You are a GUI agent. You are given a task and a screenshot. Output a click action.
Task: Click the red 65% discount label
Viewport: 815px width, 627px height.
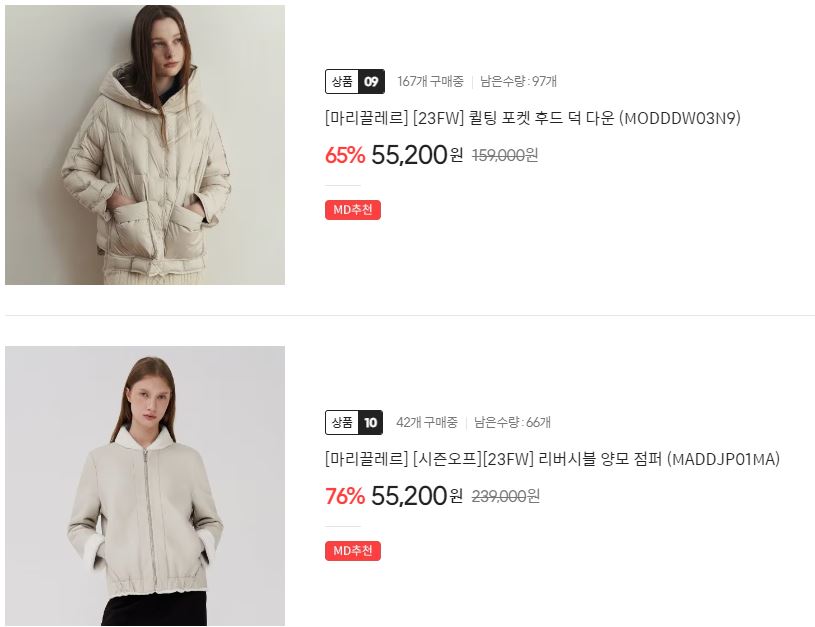point(345,155)
